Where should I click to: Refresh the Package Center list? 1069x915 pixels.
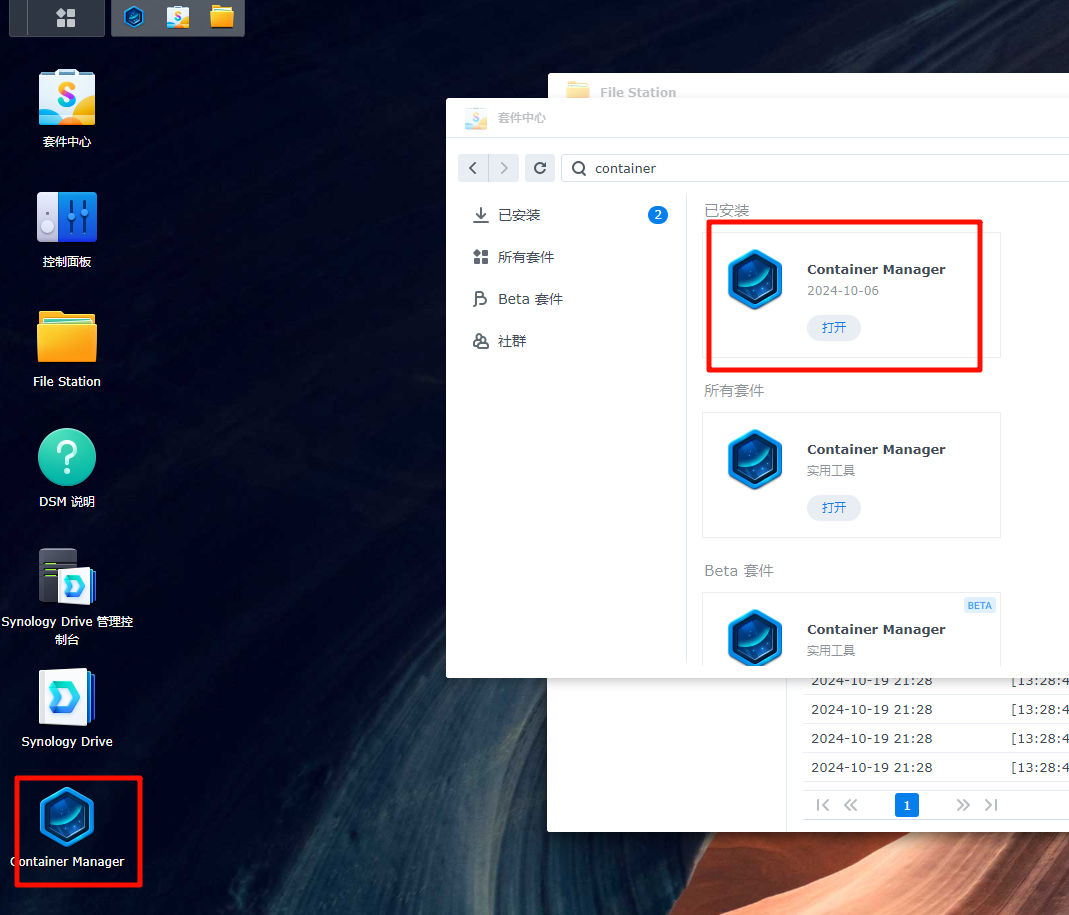539,168
